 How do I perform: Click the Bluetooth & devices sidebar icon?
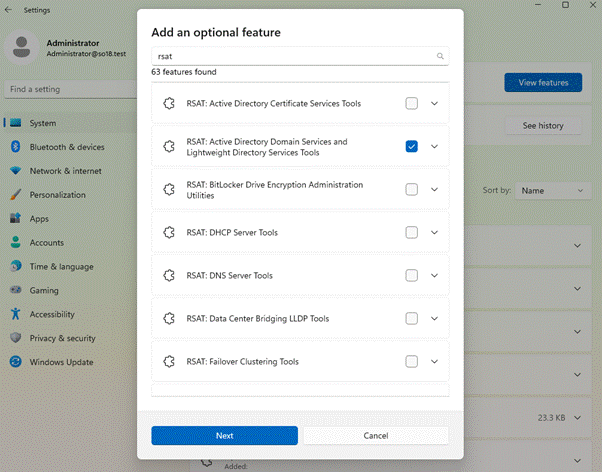coord(15,147)
